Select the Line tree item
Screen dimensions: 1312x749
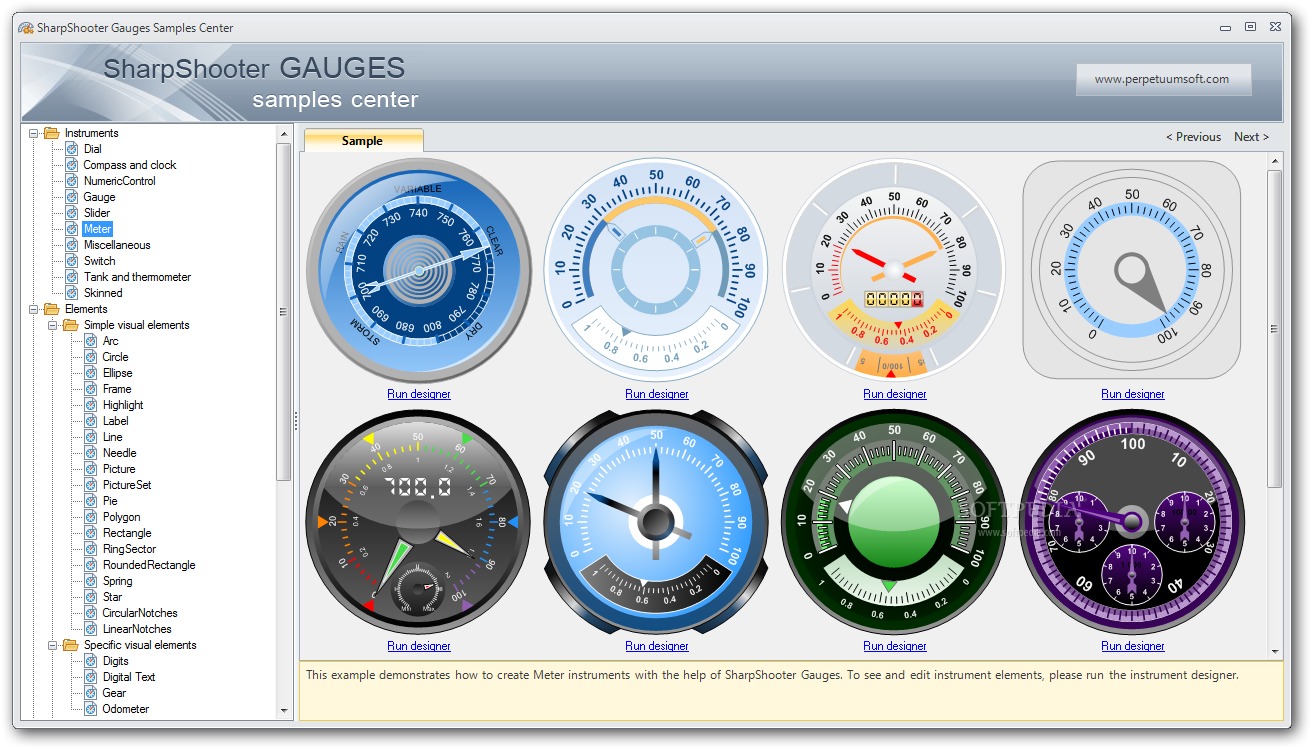[x=113, y=437]
